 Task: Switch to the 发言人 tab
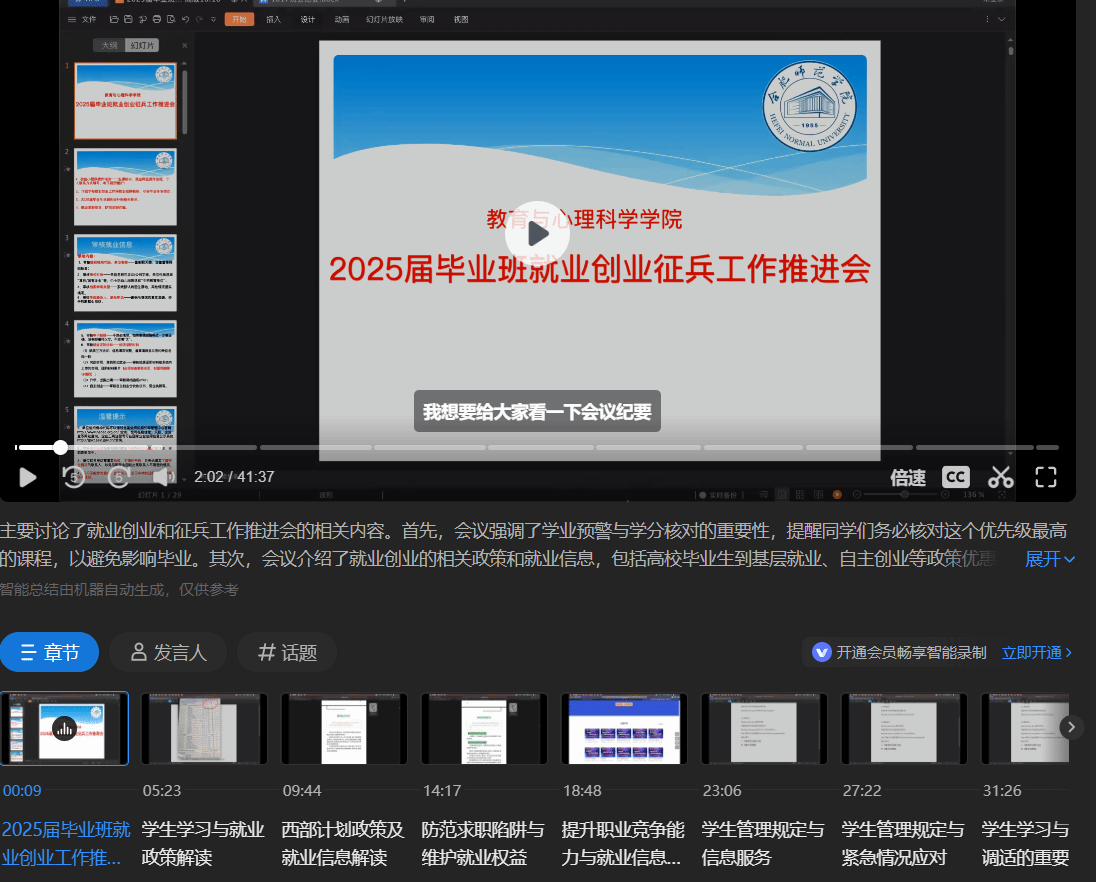pos(169,653)
